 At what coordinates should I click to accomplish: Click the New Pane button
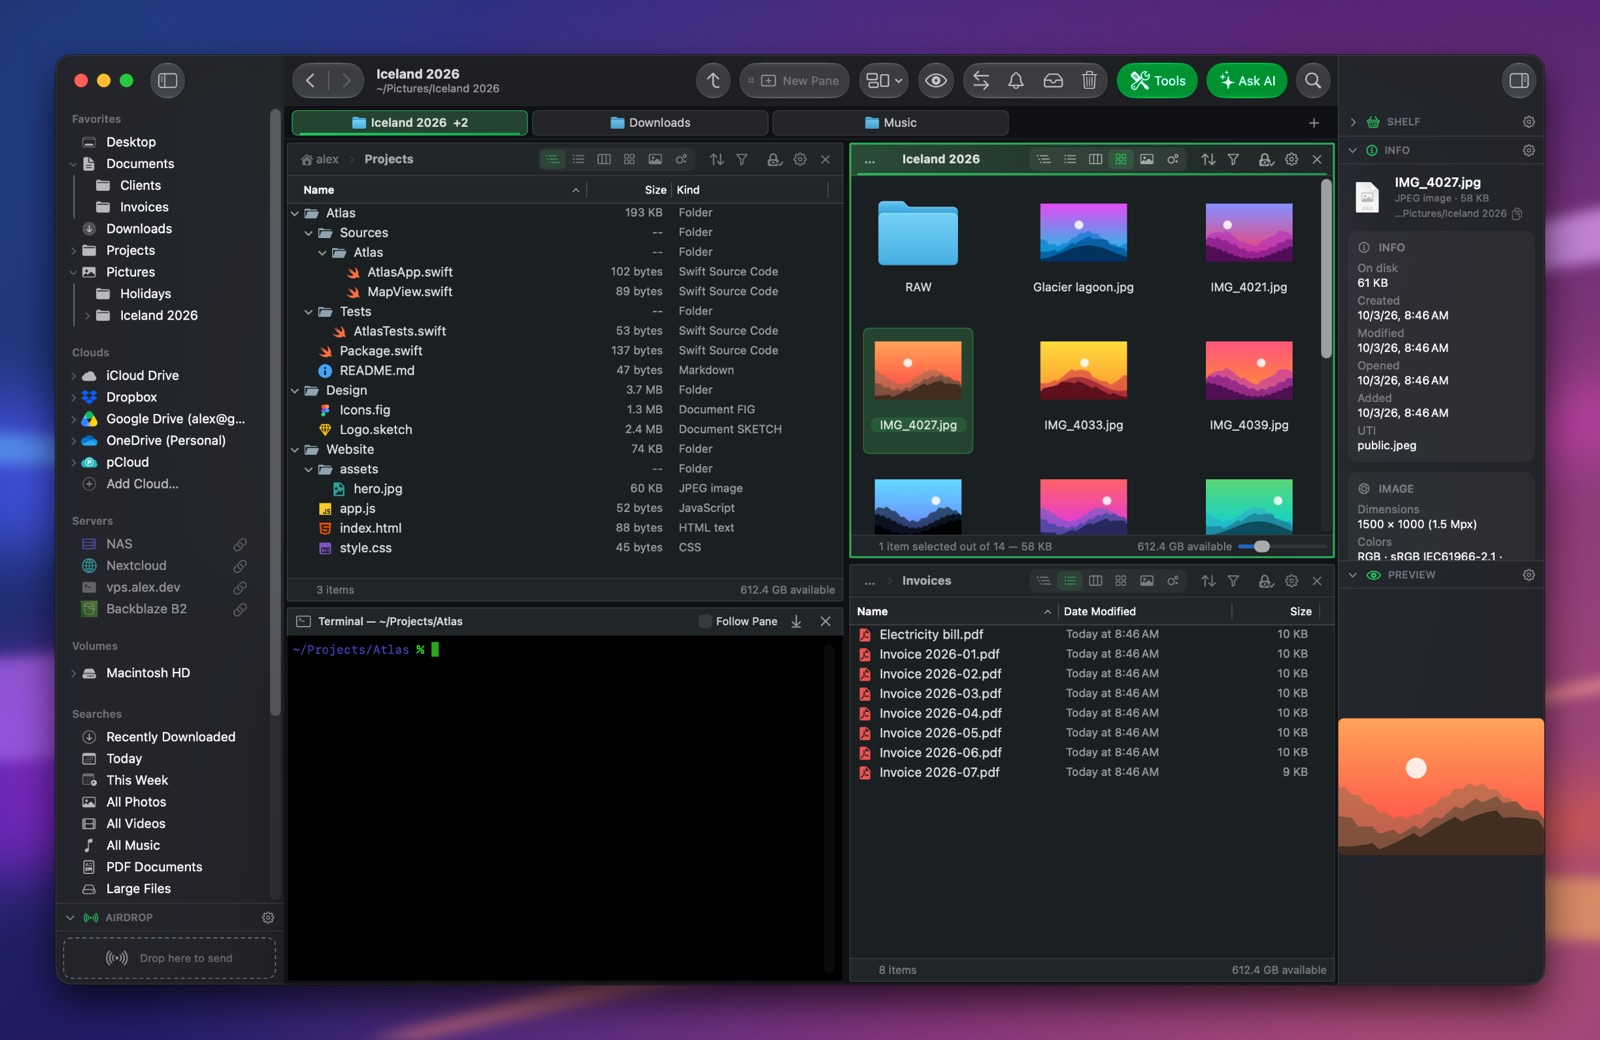795,81
